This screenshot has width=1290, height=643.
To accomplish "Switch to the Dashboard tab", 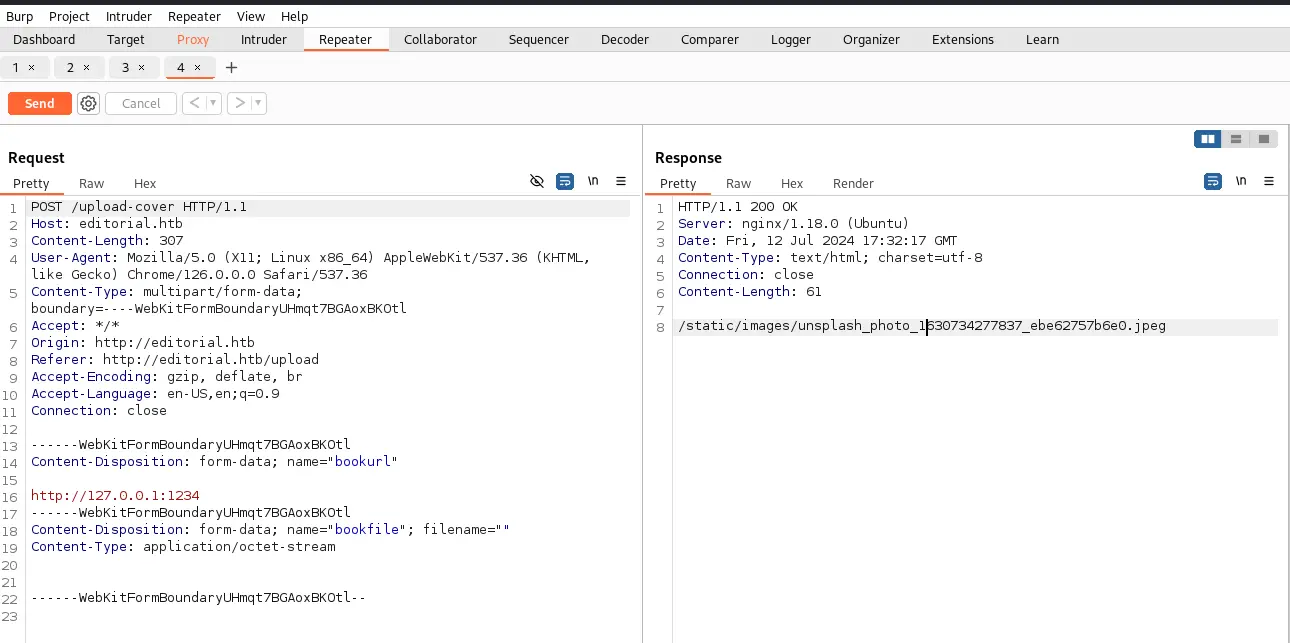I will point(44,40).
